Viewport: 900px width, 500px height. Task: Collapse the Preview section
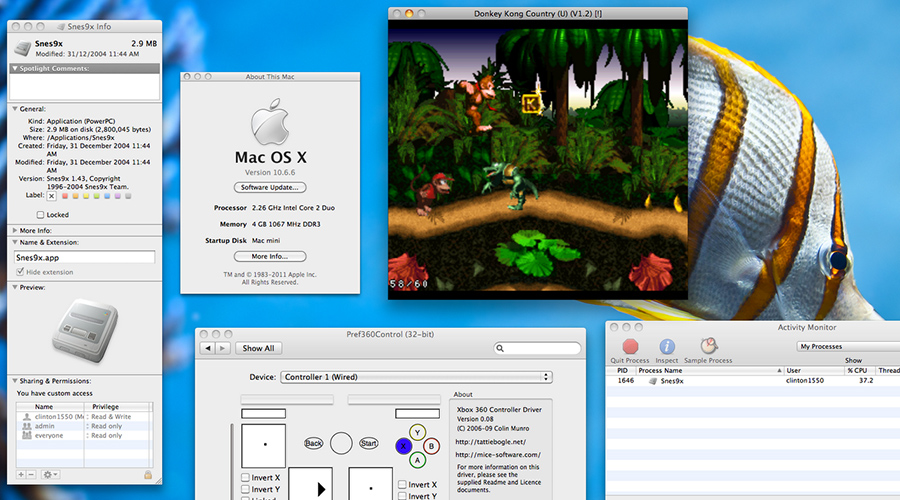(x=15, y=287)
